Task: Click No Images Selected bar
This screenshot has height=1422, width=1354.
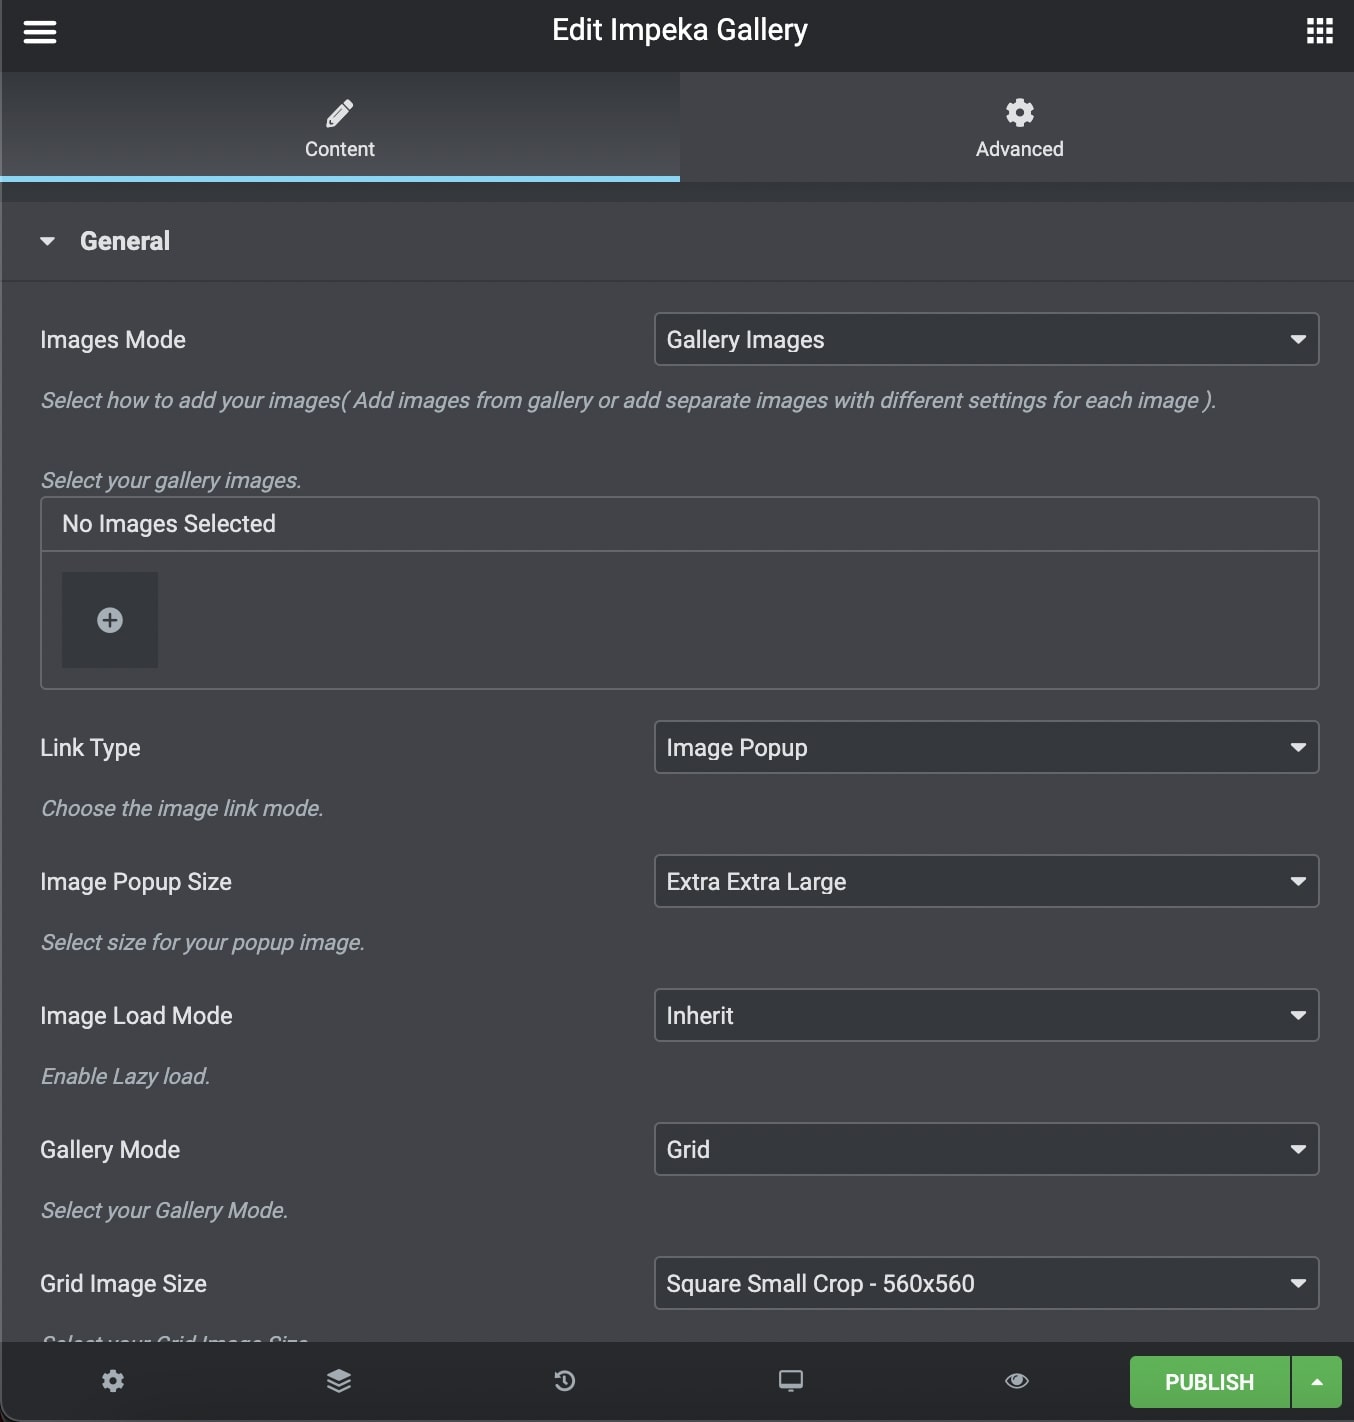Action: [680, 524]
